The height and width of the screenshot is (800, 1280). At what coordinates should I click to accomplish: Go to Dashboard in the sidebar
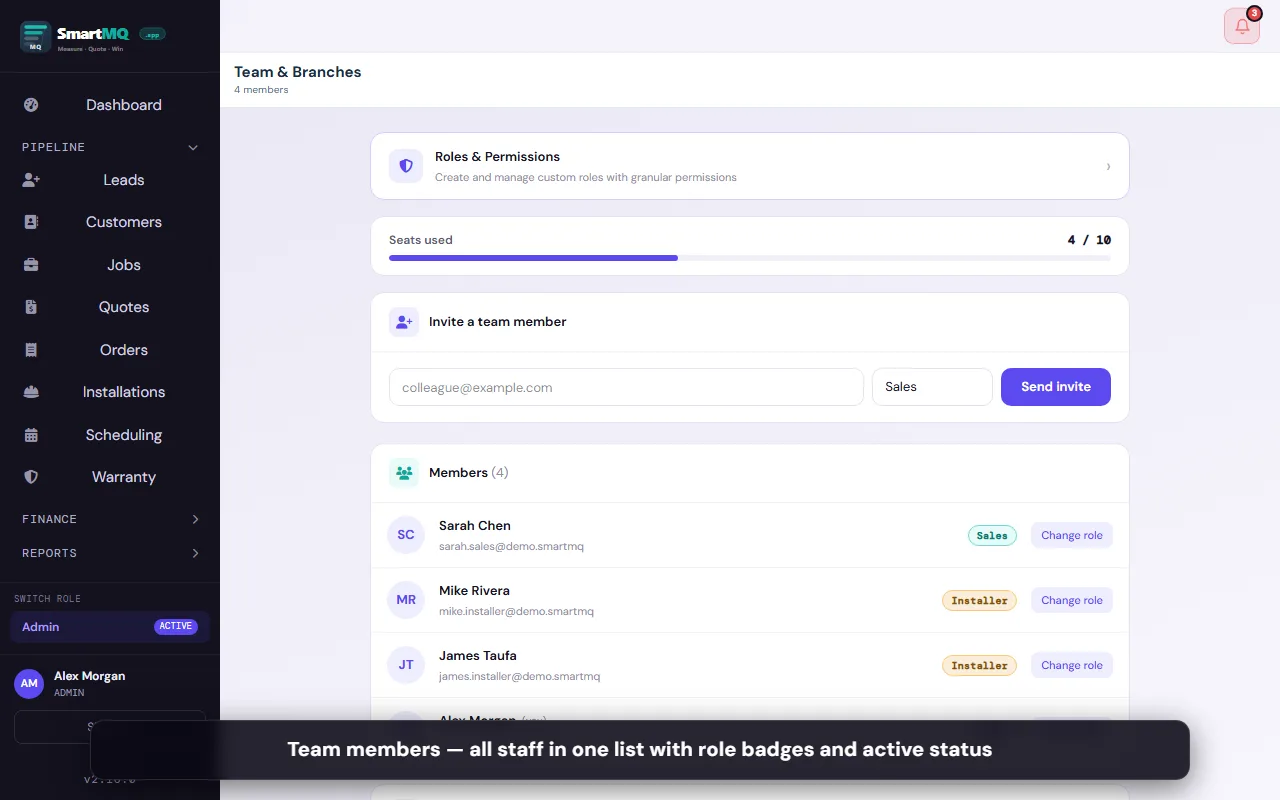tap(110, 105)
